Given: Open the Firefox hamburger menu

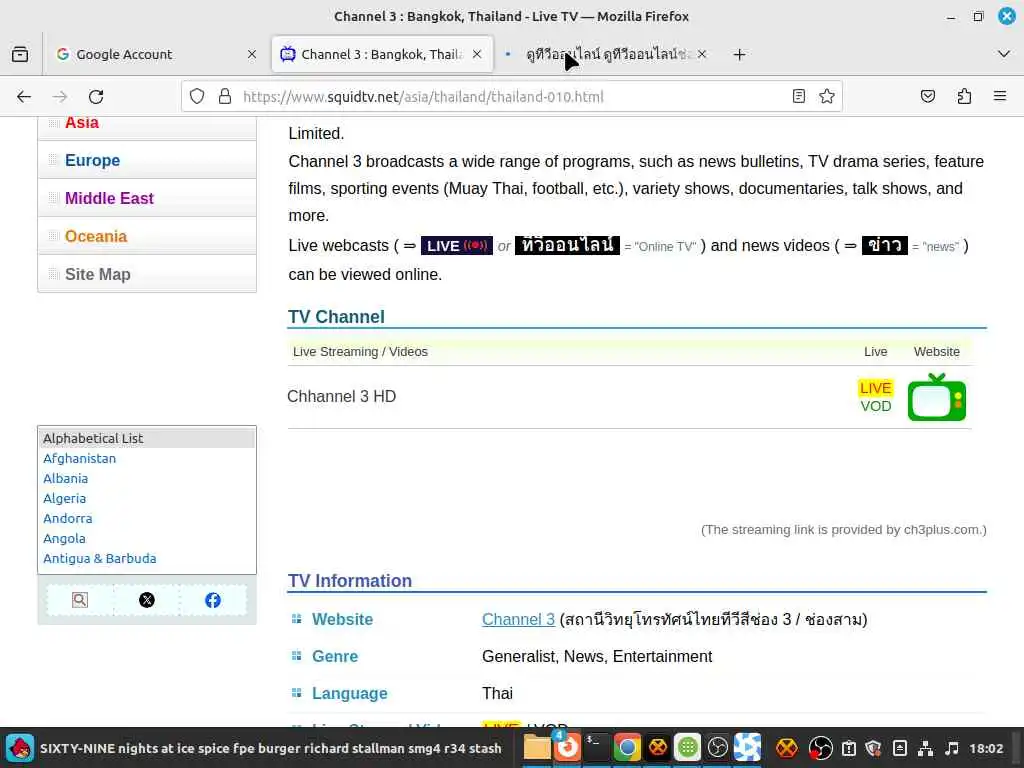Looking at the screenshot, I should [x=1000, y=97].
